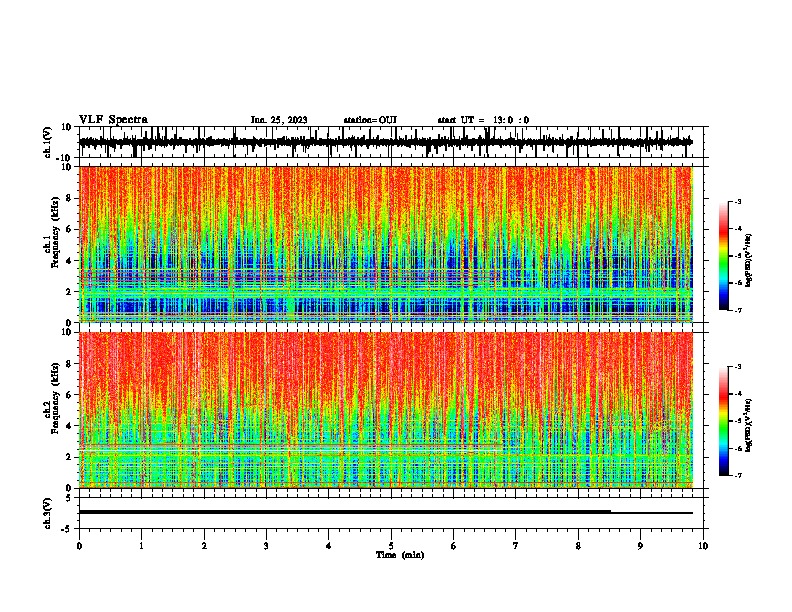Click the "2" kHz tick on ch.2 spectrogram axis
The height and width of the screenshot is (612, 792).
(69, 457)
